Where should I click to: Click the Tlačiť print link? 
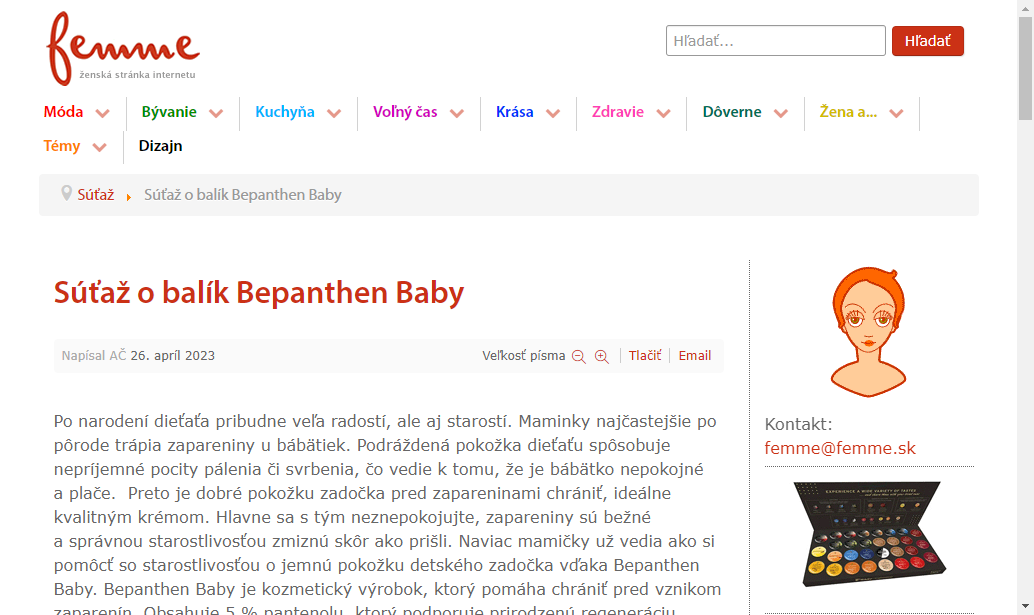tap(644, 356)
